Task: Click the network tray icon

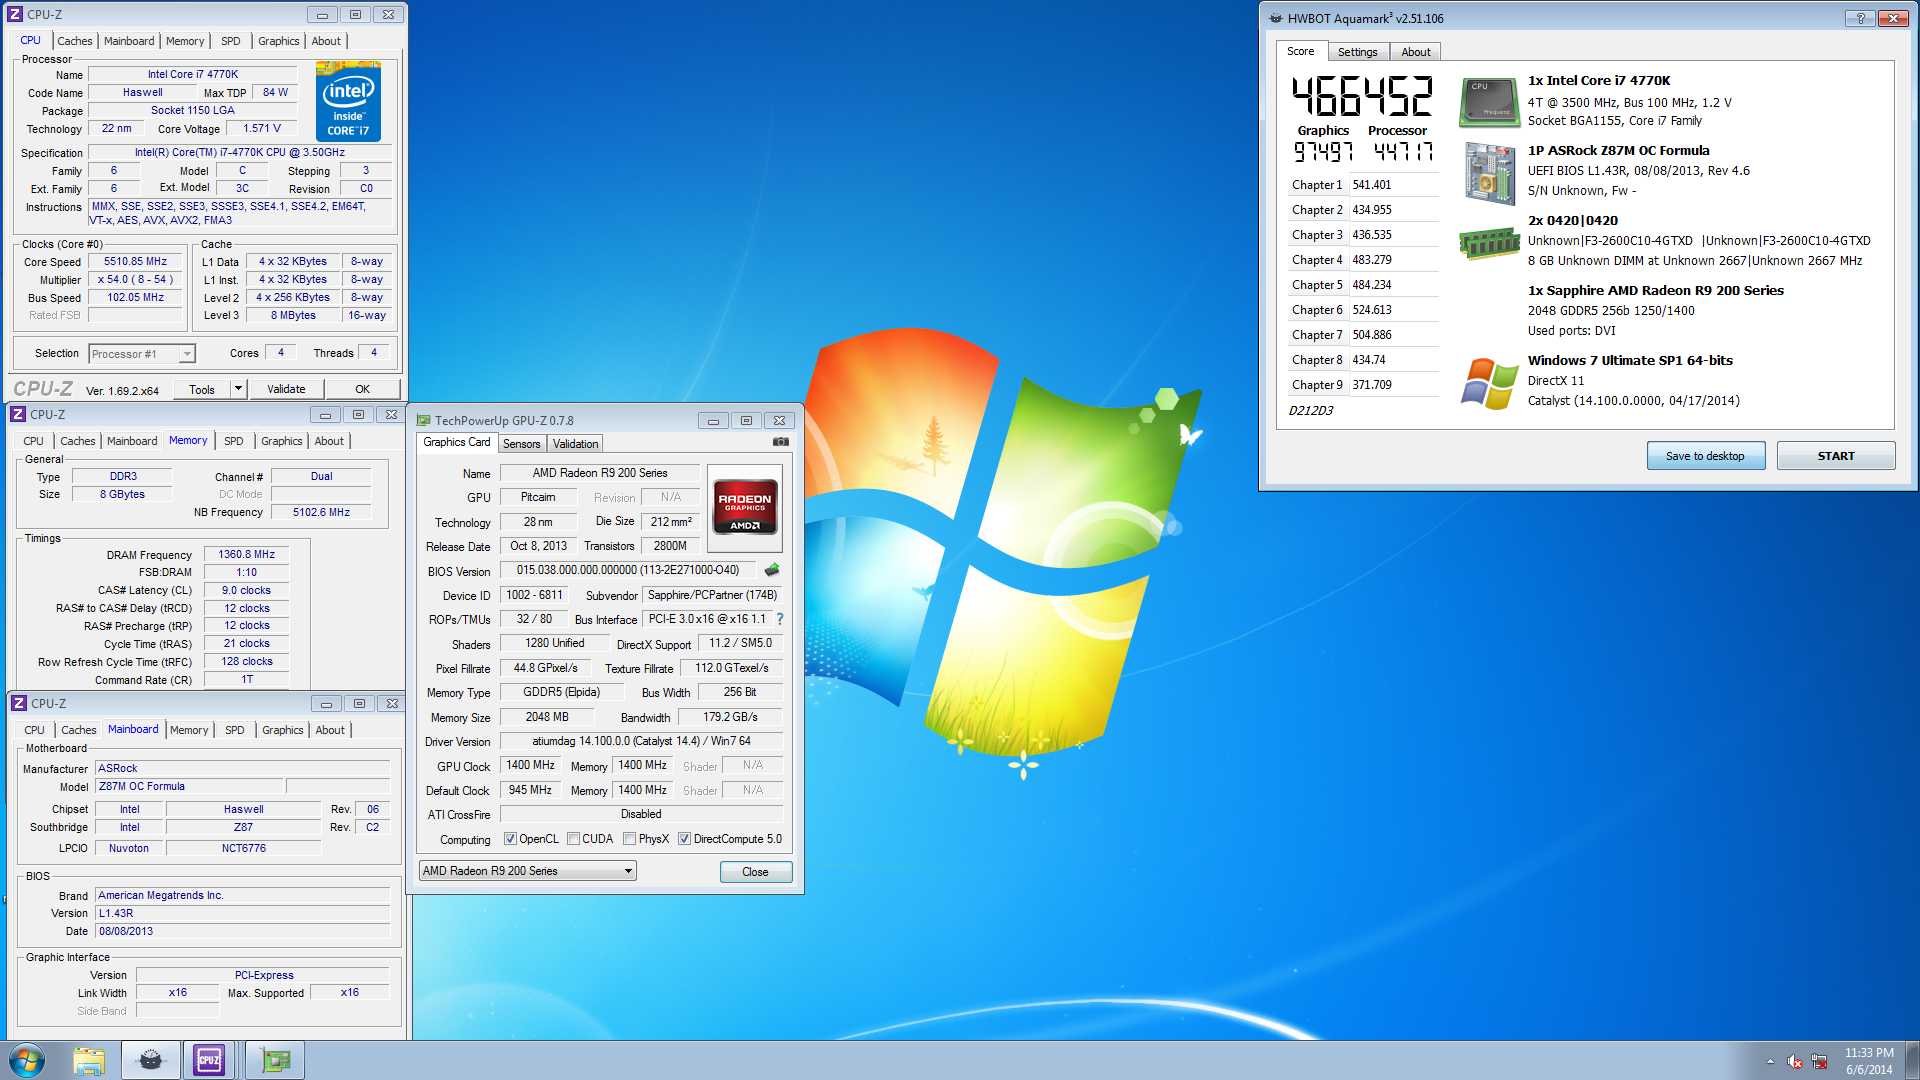Action: 1819,1061
